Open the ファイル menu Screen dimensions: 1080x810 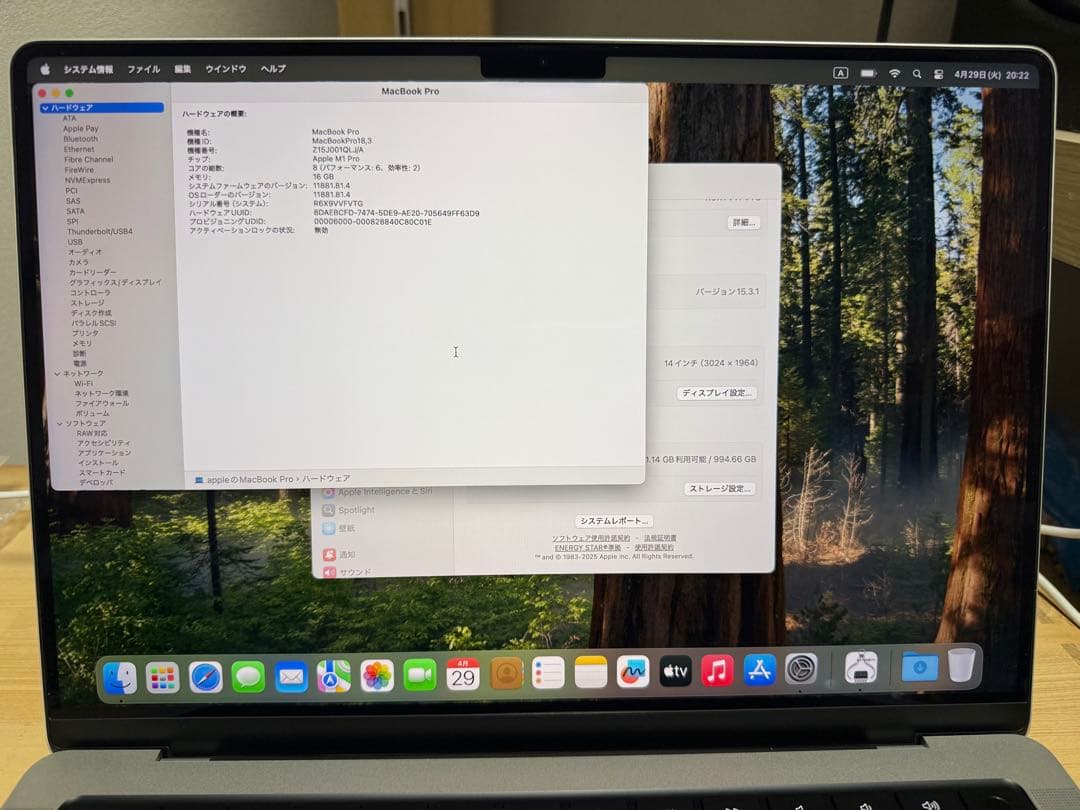[143, 70]
